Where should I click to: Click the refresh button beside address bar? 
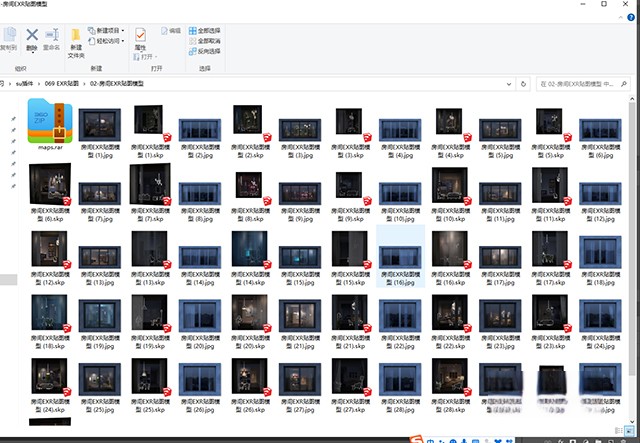tap(524, 84)
